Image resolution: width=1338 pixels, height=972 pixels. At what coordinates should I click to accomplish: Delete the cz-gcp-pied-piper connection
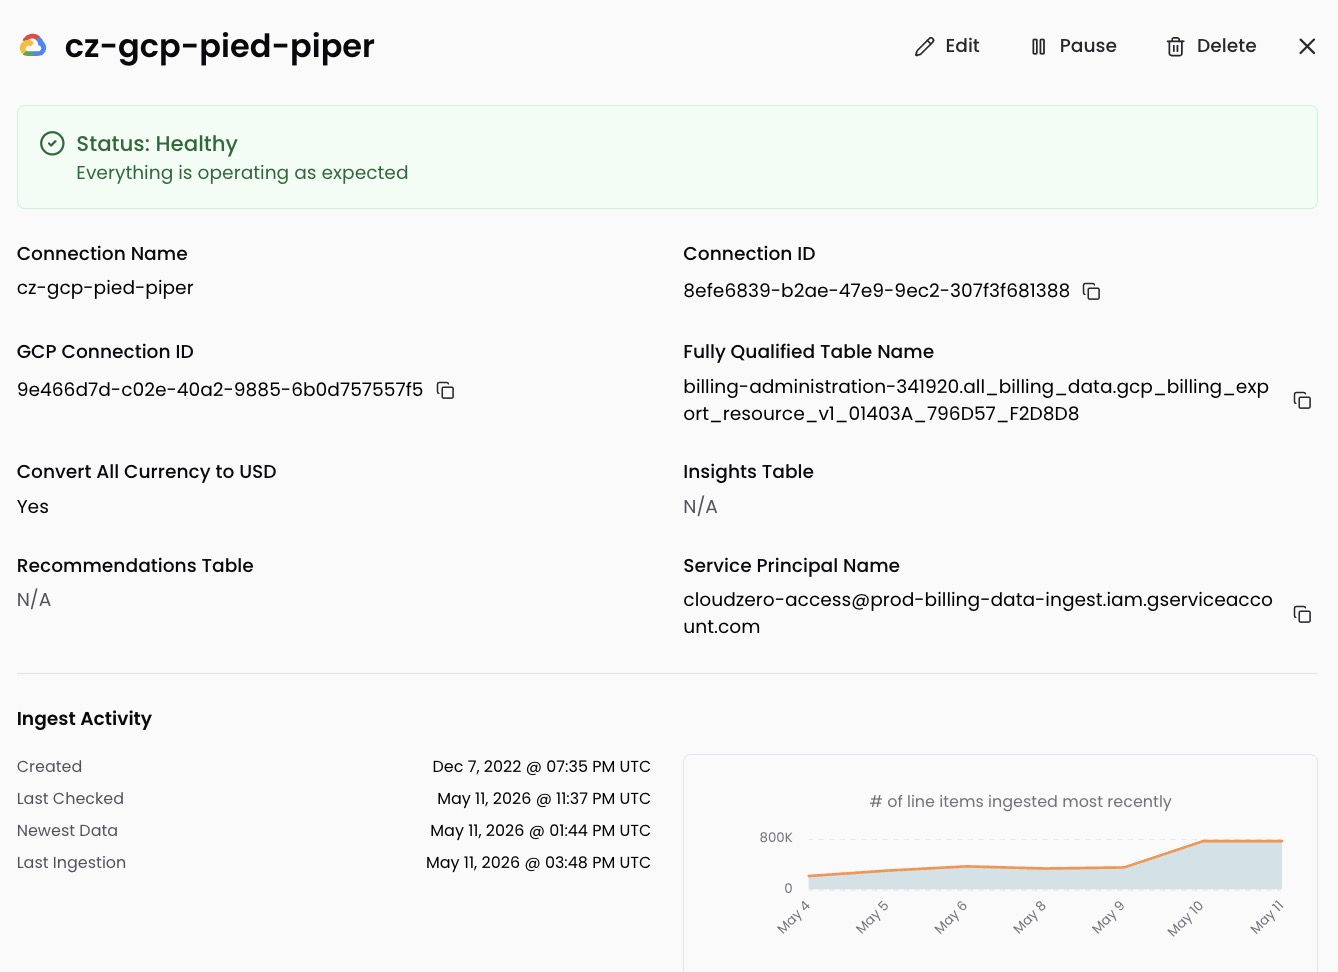click(1211, 46)
